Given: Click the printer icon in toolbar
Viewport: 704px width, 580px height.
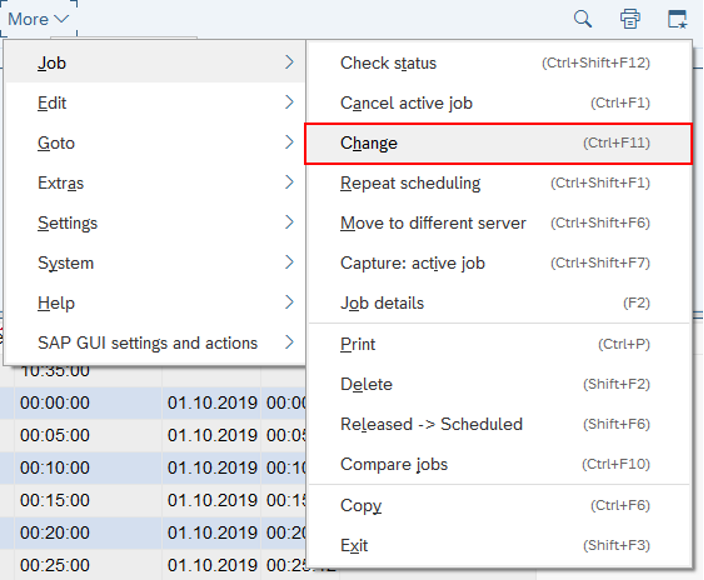Looking at the screenshot, I should point(630,19).
